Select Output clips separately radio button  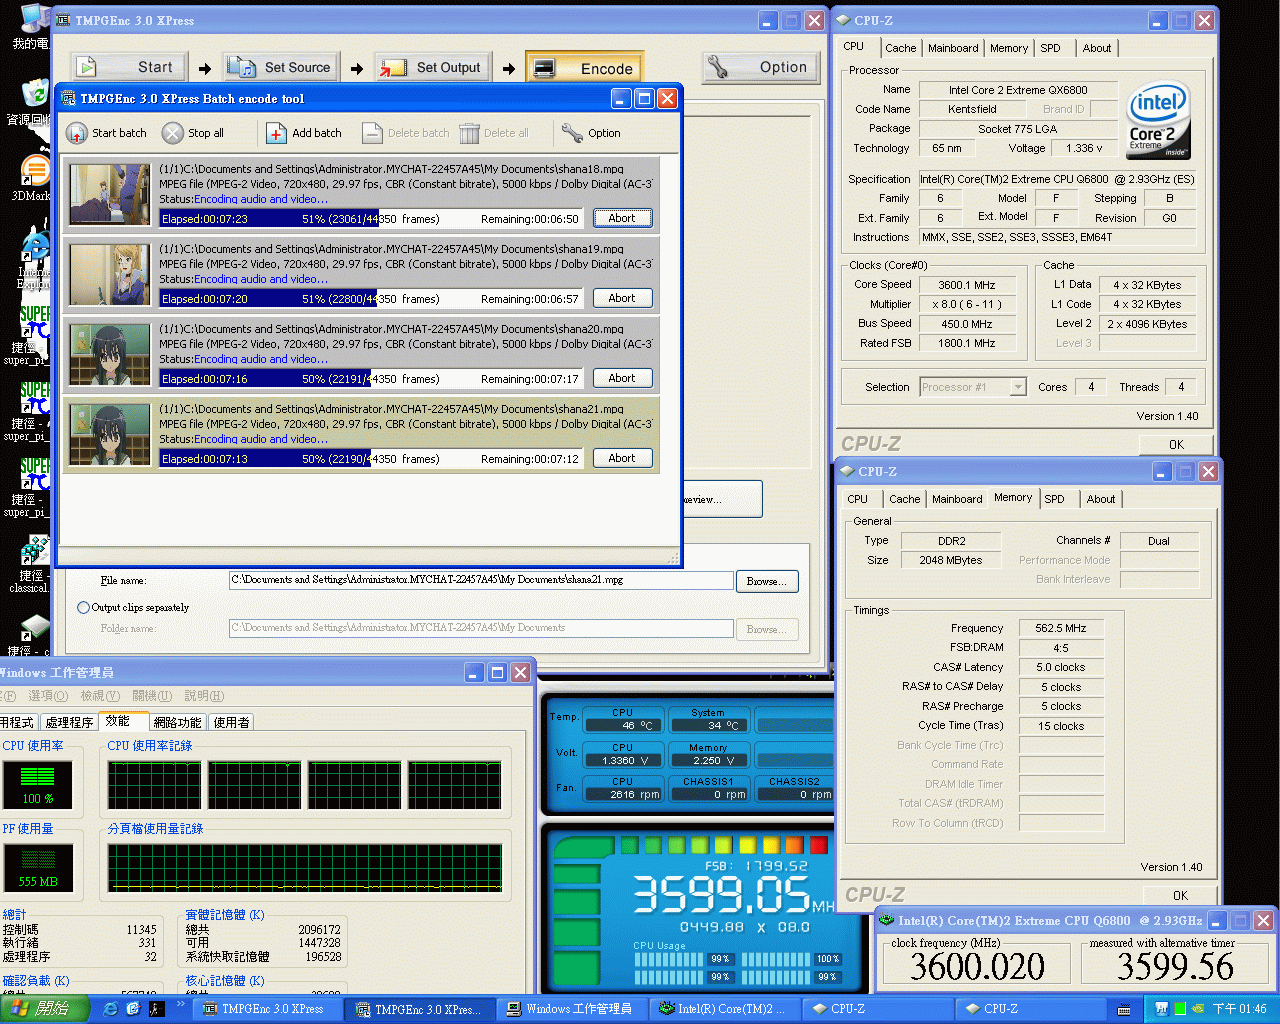pyautogui.click(x=84, y=607)
